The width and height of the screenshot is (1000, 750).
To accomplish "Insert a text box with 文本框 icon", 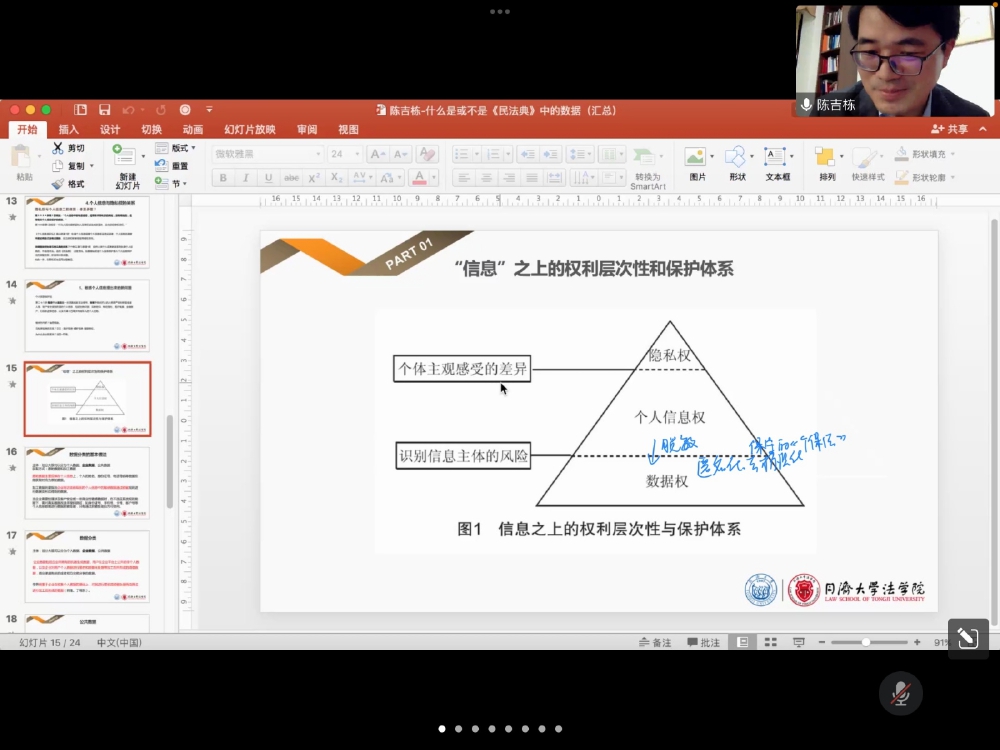I will pyautogui.click(x=775, y=156).
